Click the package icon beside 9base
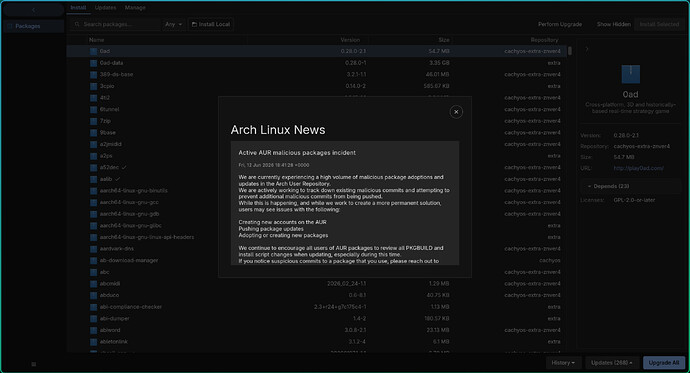 pyautogui.click(x=93, y=133)
